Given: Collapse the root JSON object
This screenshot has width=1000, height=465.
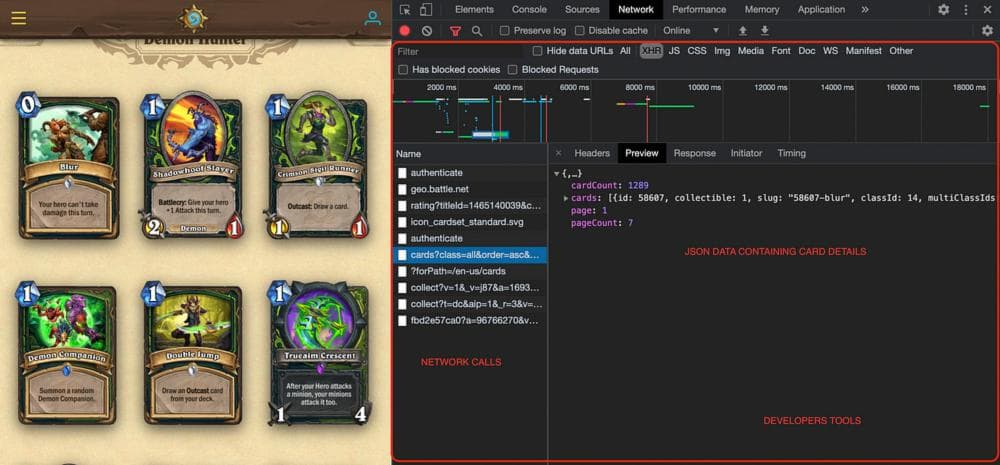Looking at the screenshot, I should pyautogui.click(x=557, y=173).
